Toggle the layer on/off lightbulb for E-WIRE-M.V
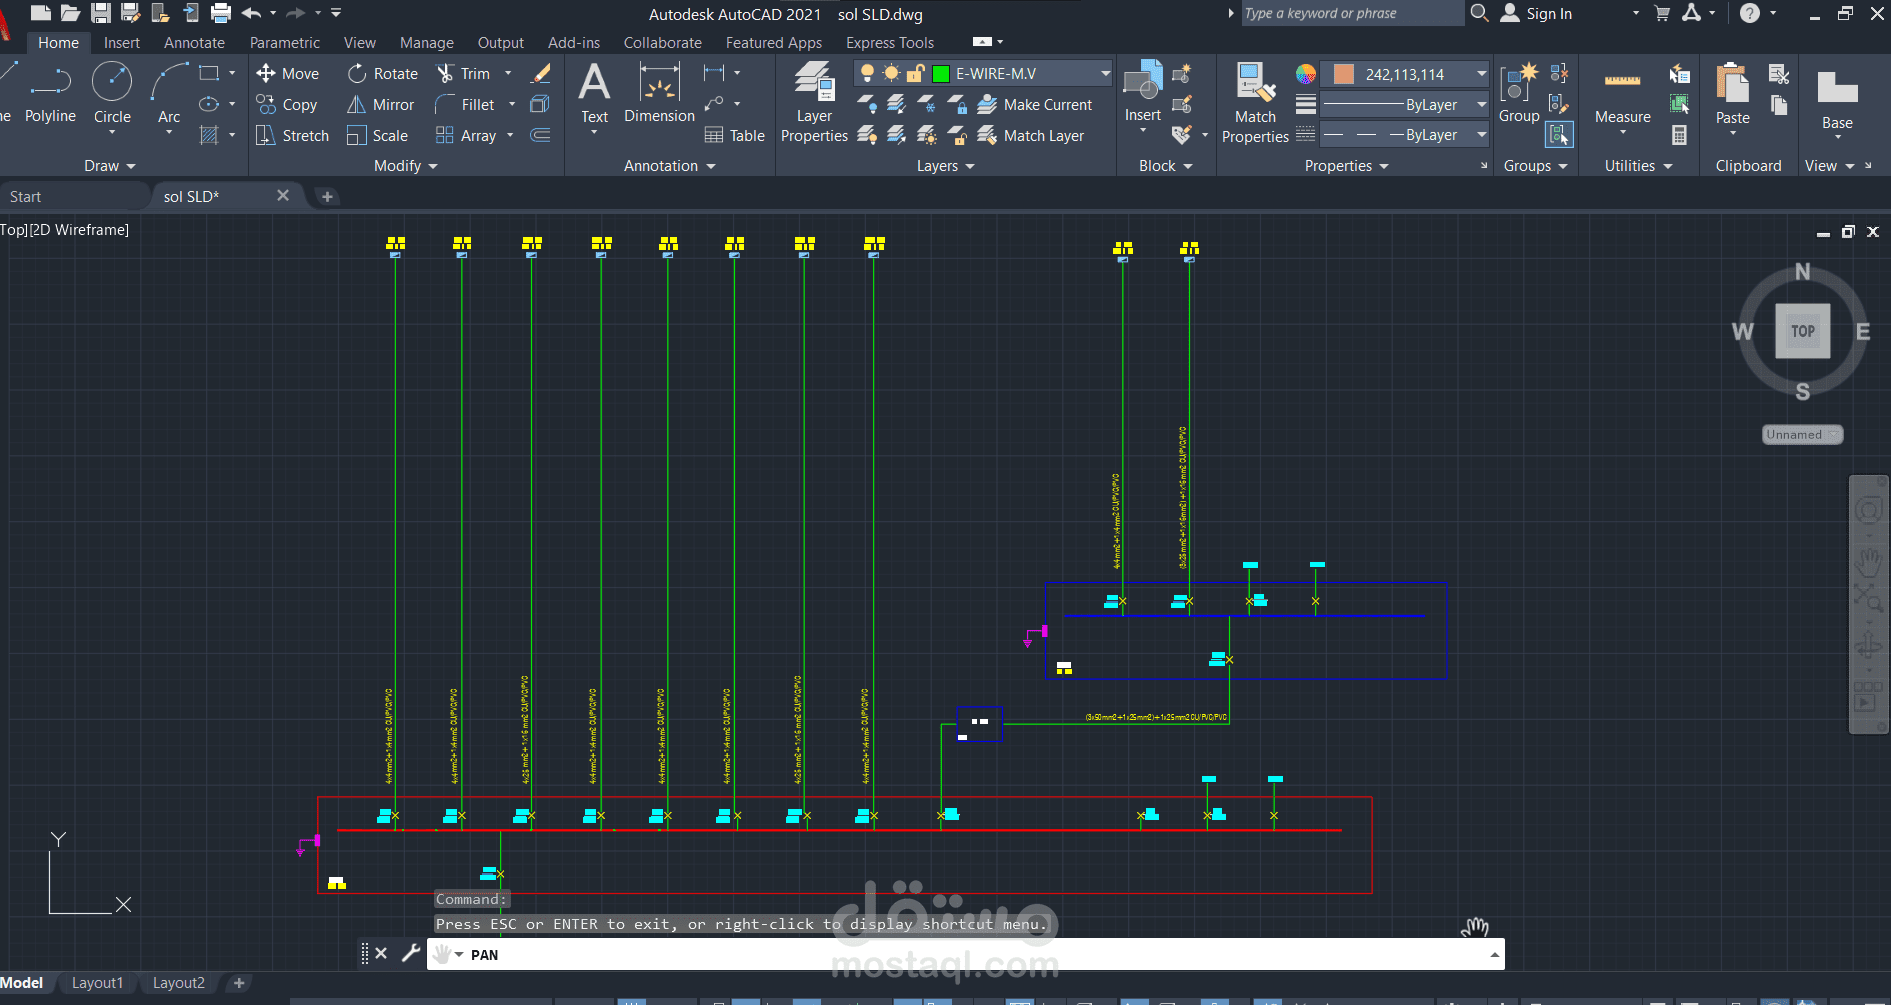Viewport: 1891px width, 1005px height. point(867,73)
